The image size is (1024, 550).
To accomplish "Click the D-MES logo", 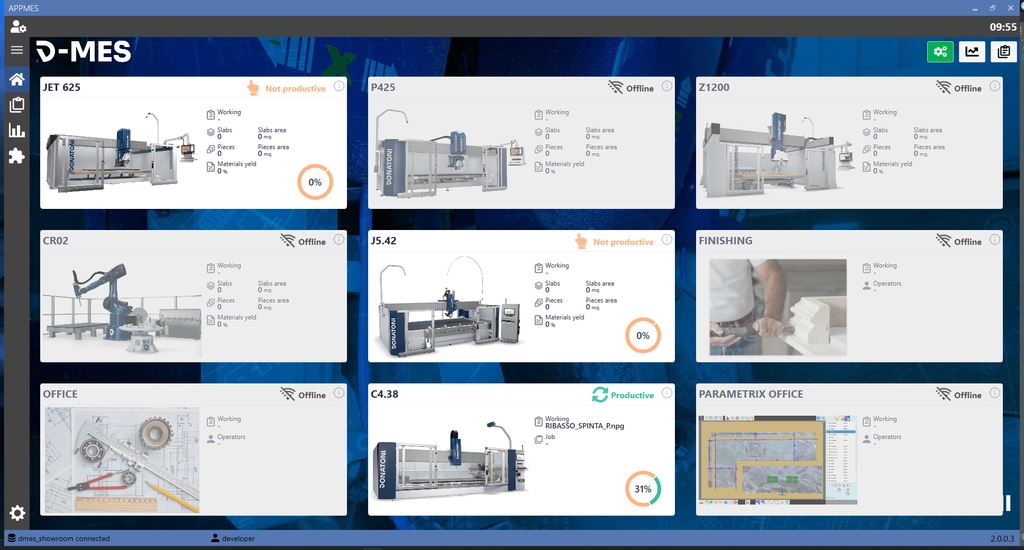I will [84, 52].
